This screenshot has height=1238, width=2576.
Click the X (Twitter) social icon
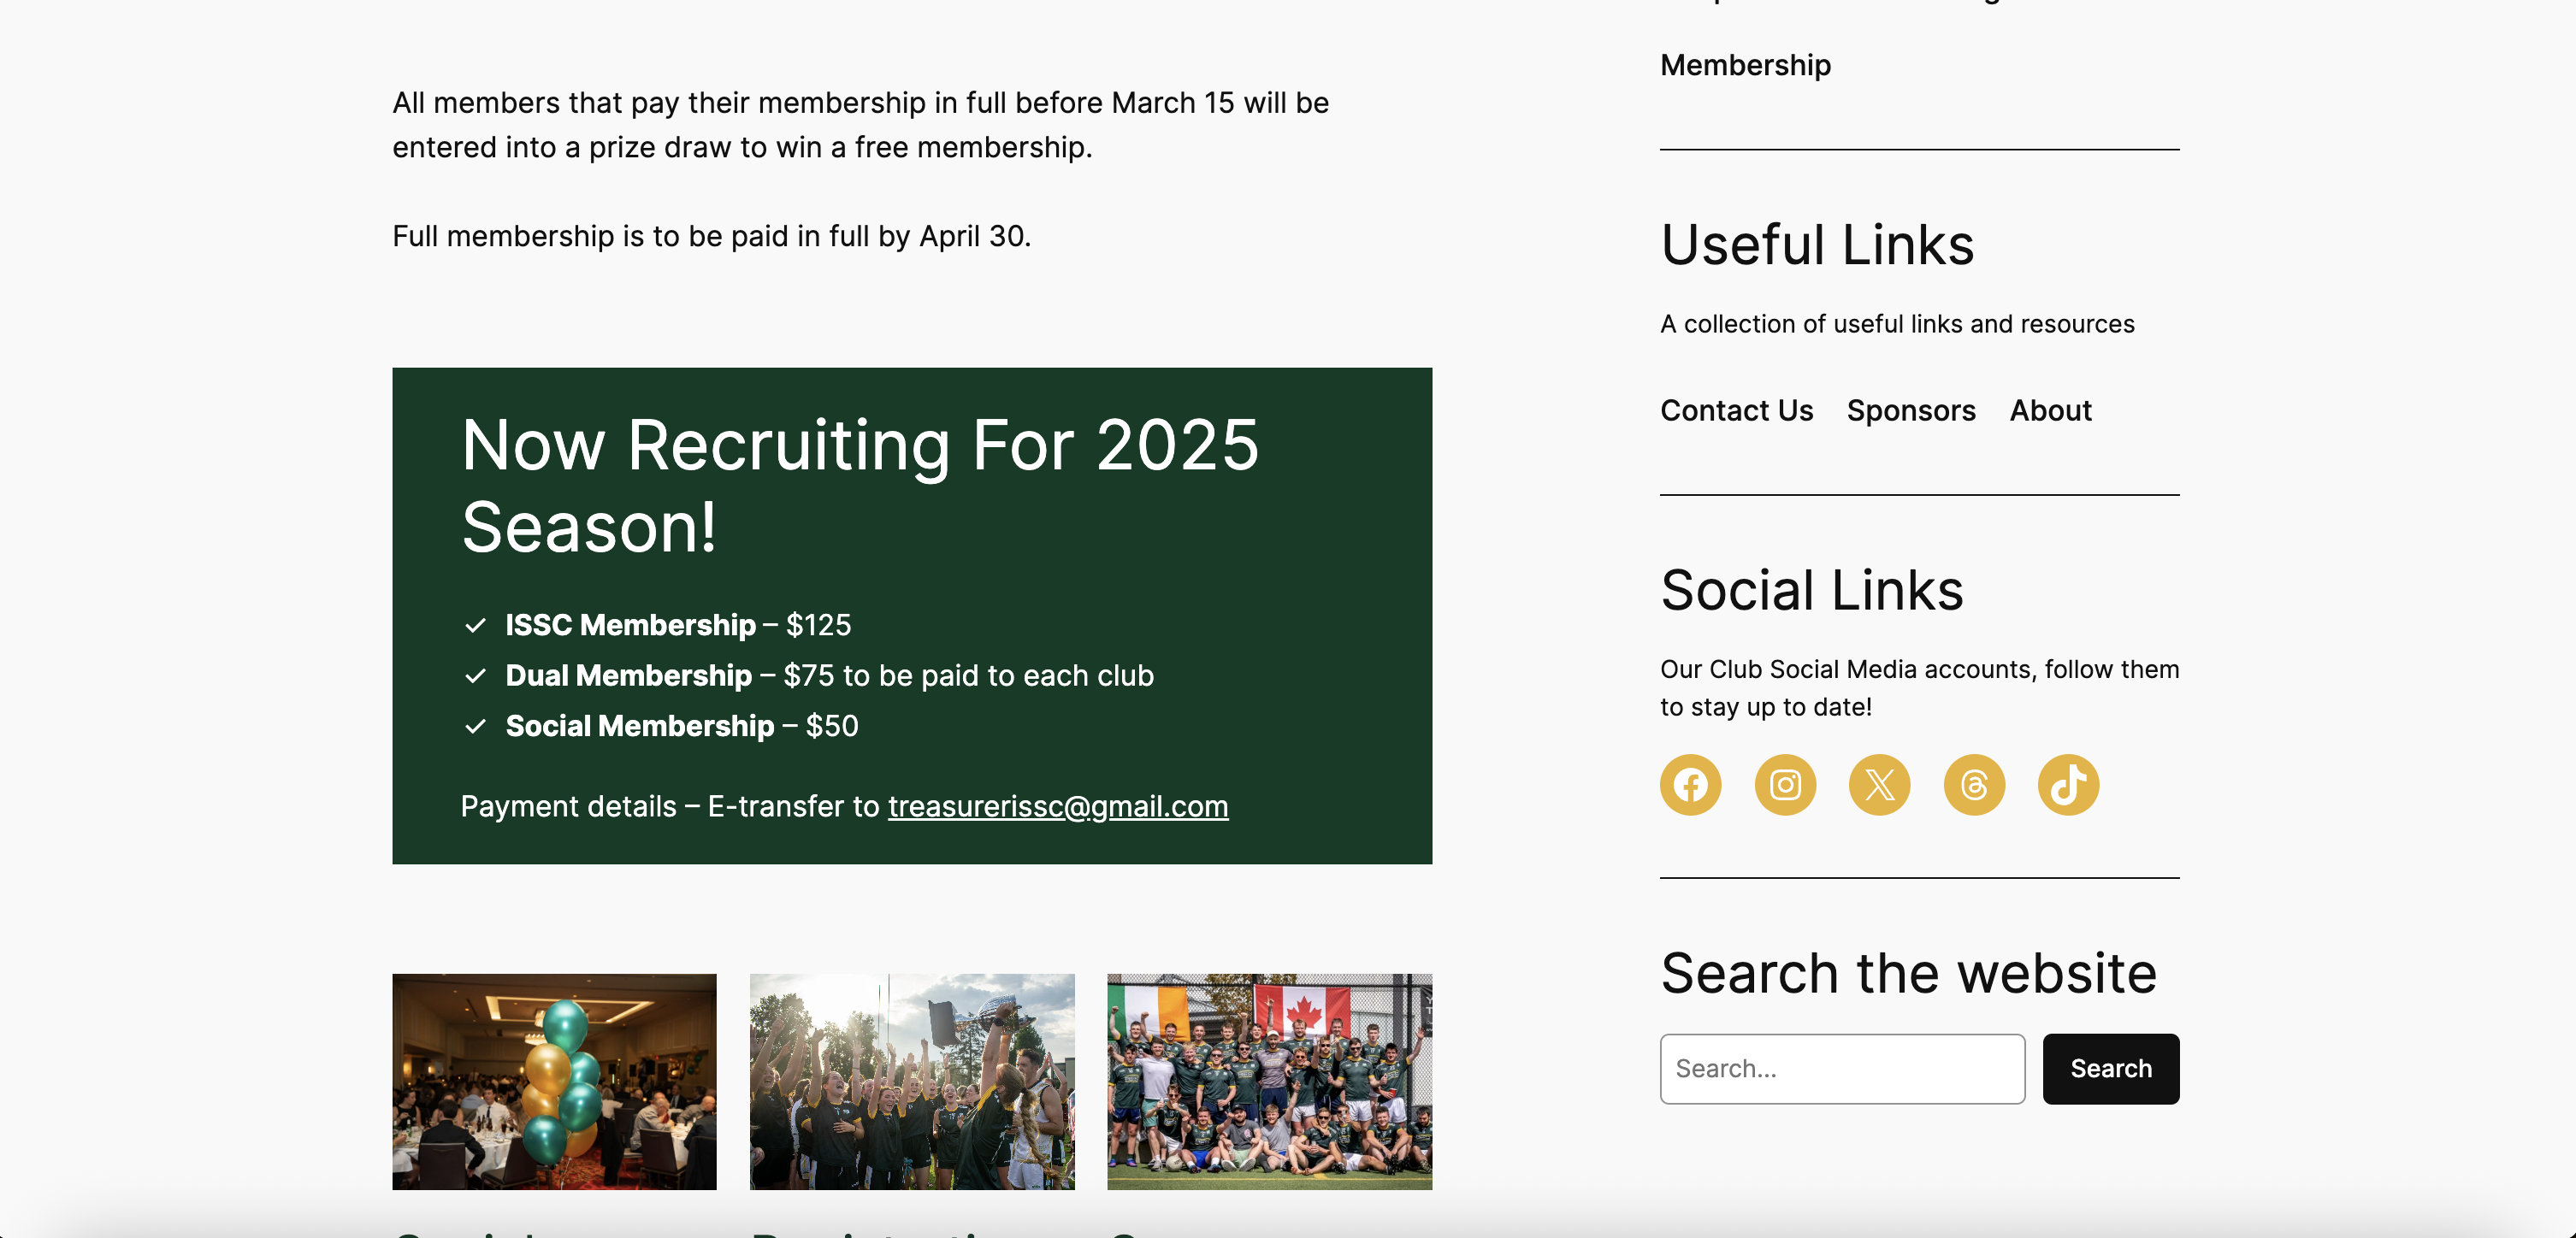(1879, 785)
